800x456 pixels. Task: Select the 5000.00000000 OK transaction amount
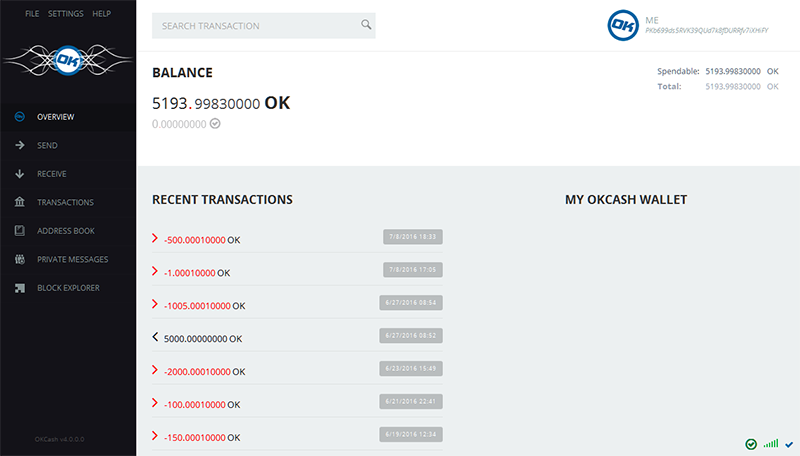click(203, 339)
